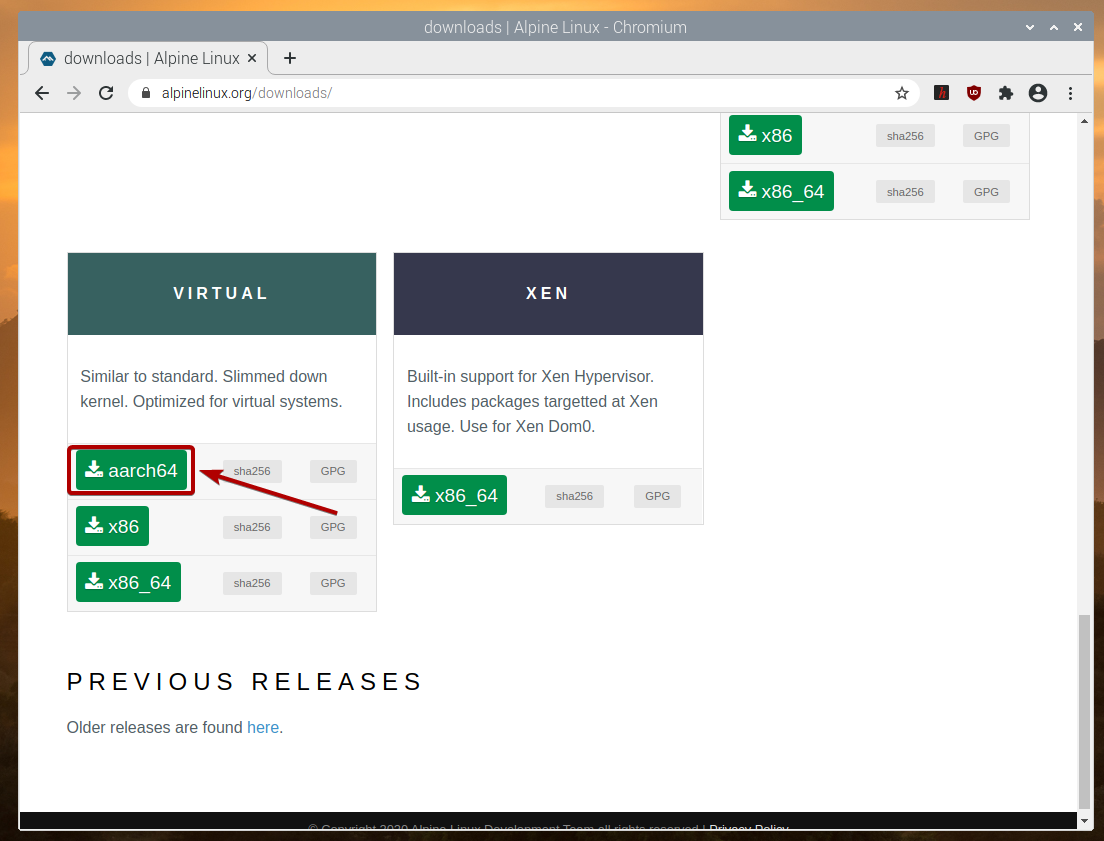Download Virtual x86_64 image
1104x841 pixels.
tap(128, 582)
